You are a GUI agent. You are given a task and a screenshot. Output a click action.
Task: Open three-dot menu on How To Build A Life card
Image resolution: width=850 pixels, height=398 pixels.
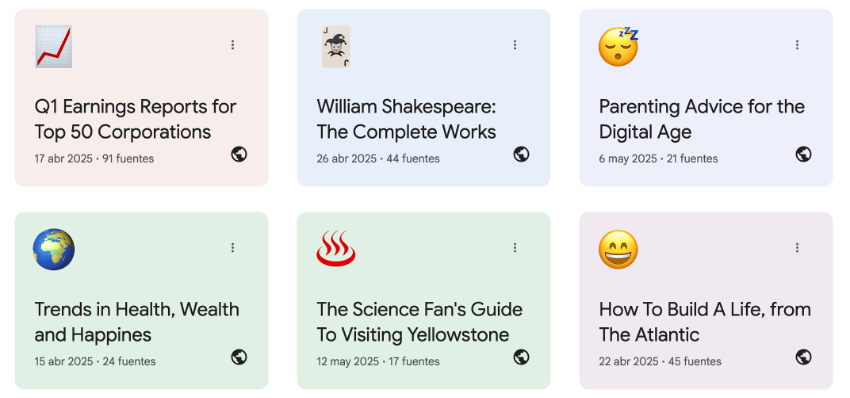797,248
